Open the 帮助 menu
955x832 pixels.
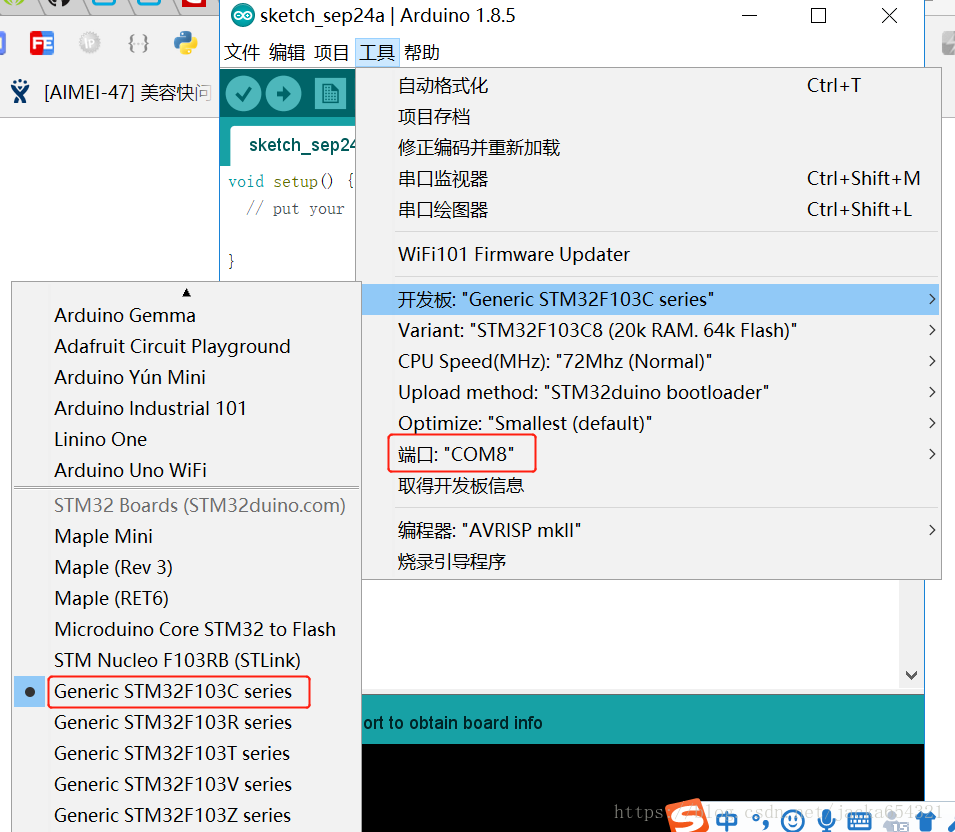click(421, 52)
